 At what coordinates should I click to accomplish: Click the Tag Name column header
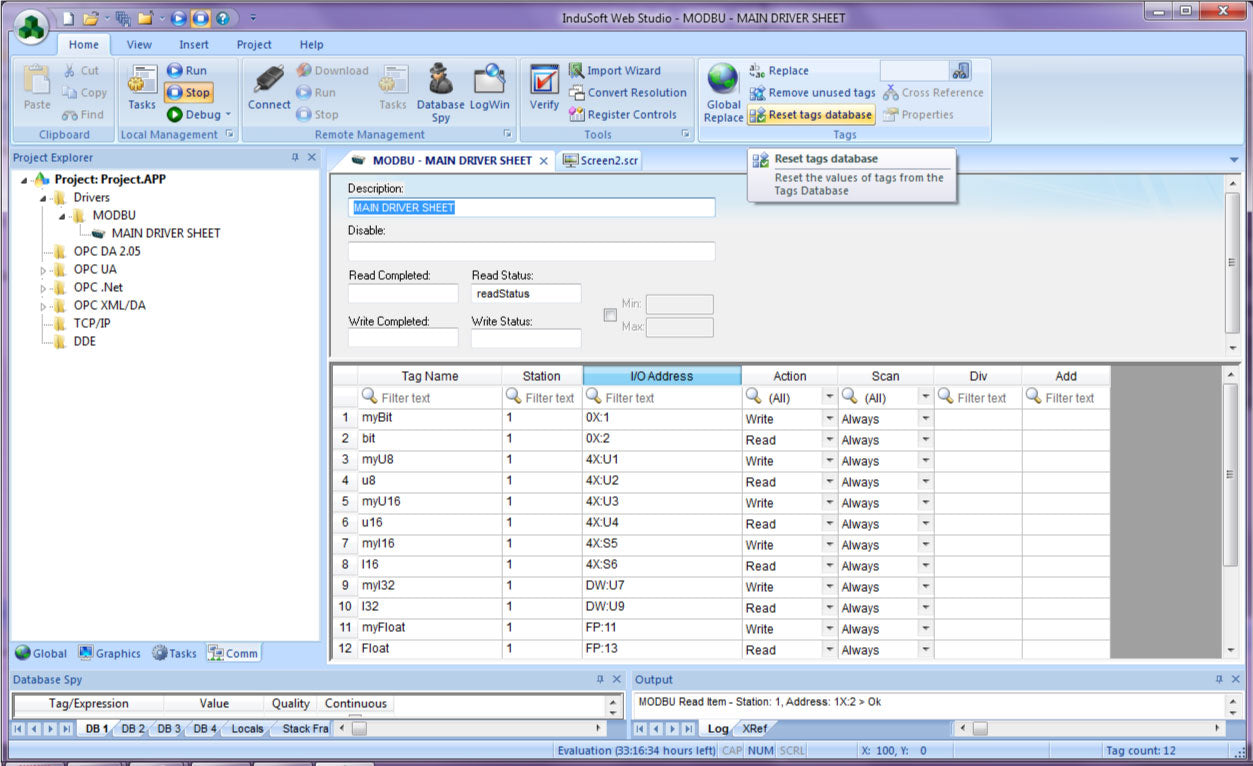point(430,376)
